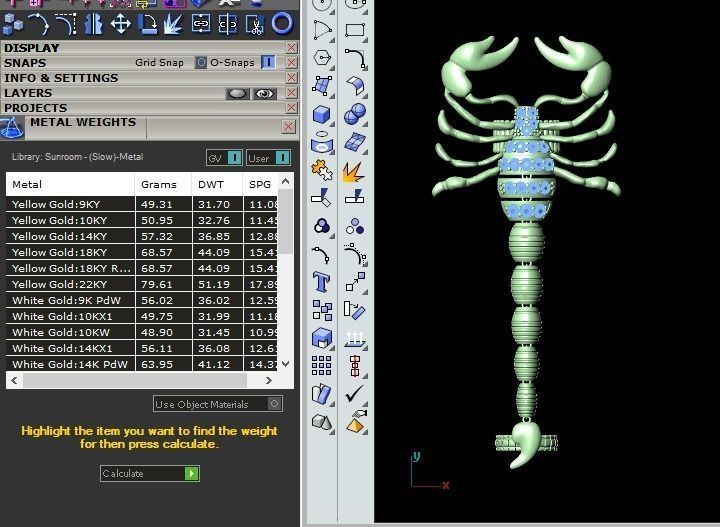Select the fillet curves tool
720x527 pixels.
[x=355, y=58]
